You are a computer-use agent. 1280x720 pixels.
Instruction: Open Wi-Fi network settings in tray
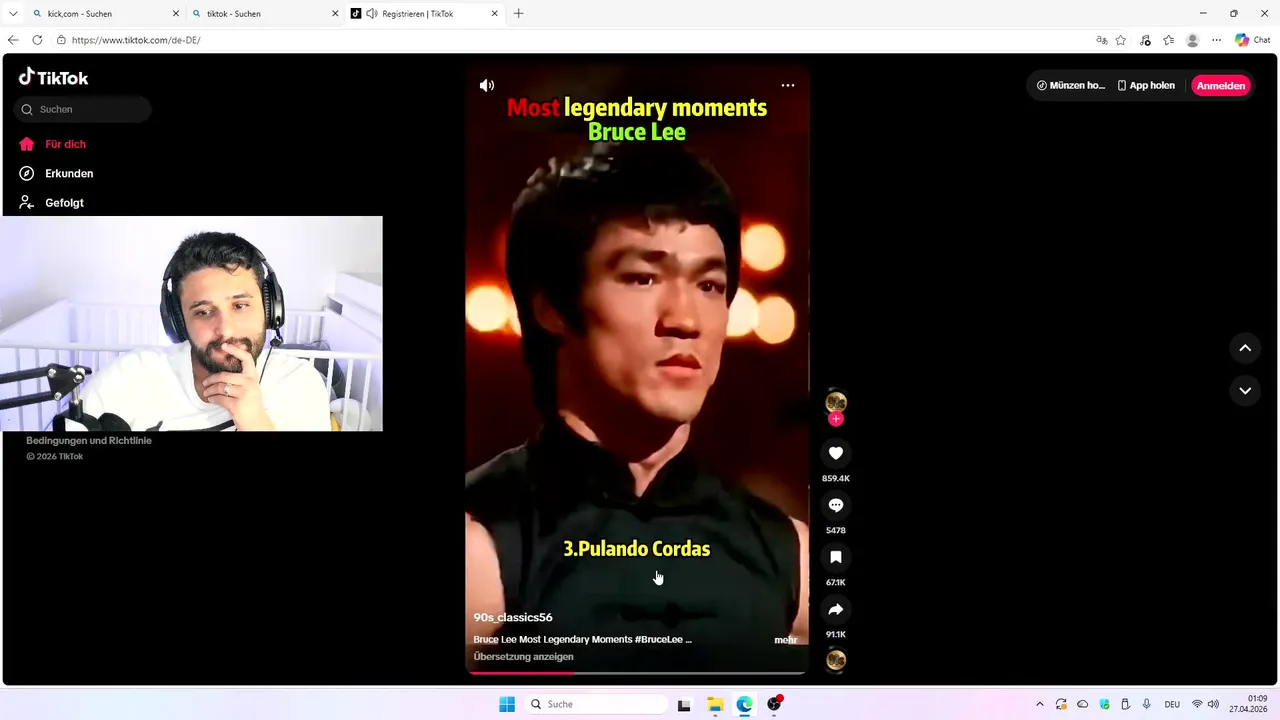[x=1197, y=704]
